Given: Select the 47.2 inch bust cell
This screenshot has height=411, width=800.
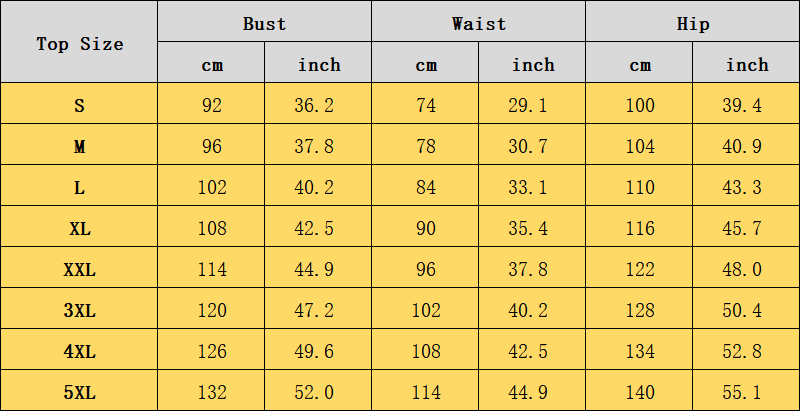Looking at the screenshot, I should 318,309.
